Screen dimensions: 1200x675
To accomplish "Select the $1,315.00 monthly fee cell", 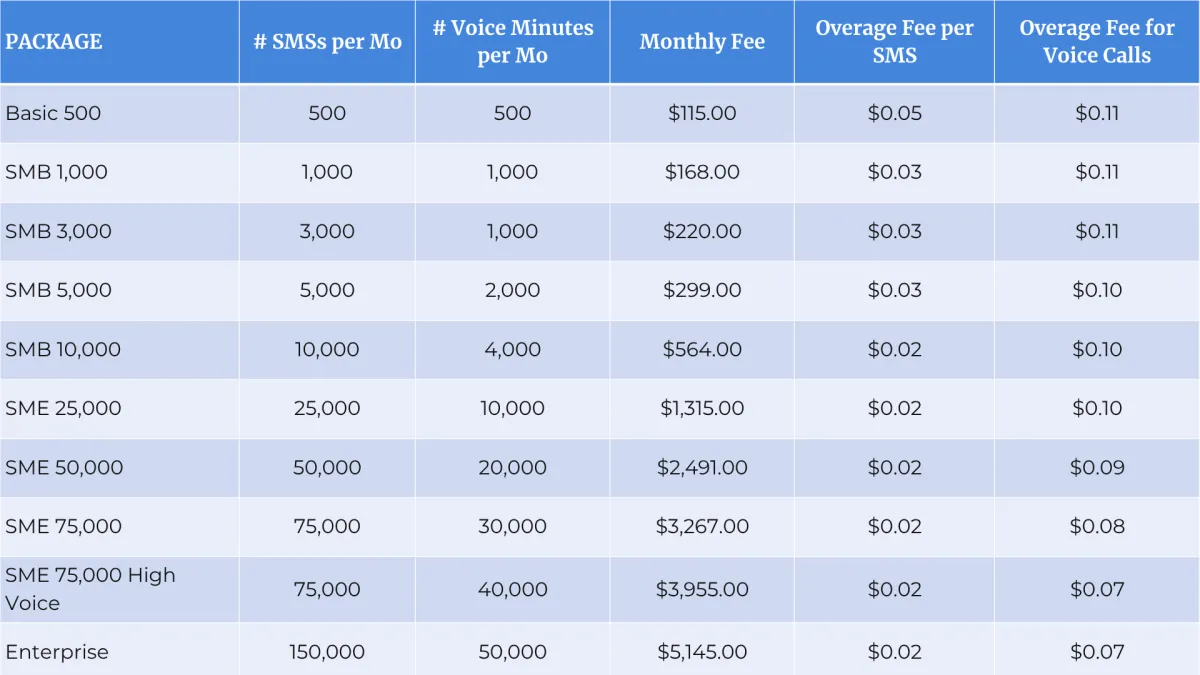I will click(x=702, y=408).
